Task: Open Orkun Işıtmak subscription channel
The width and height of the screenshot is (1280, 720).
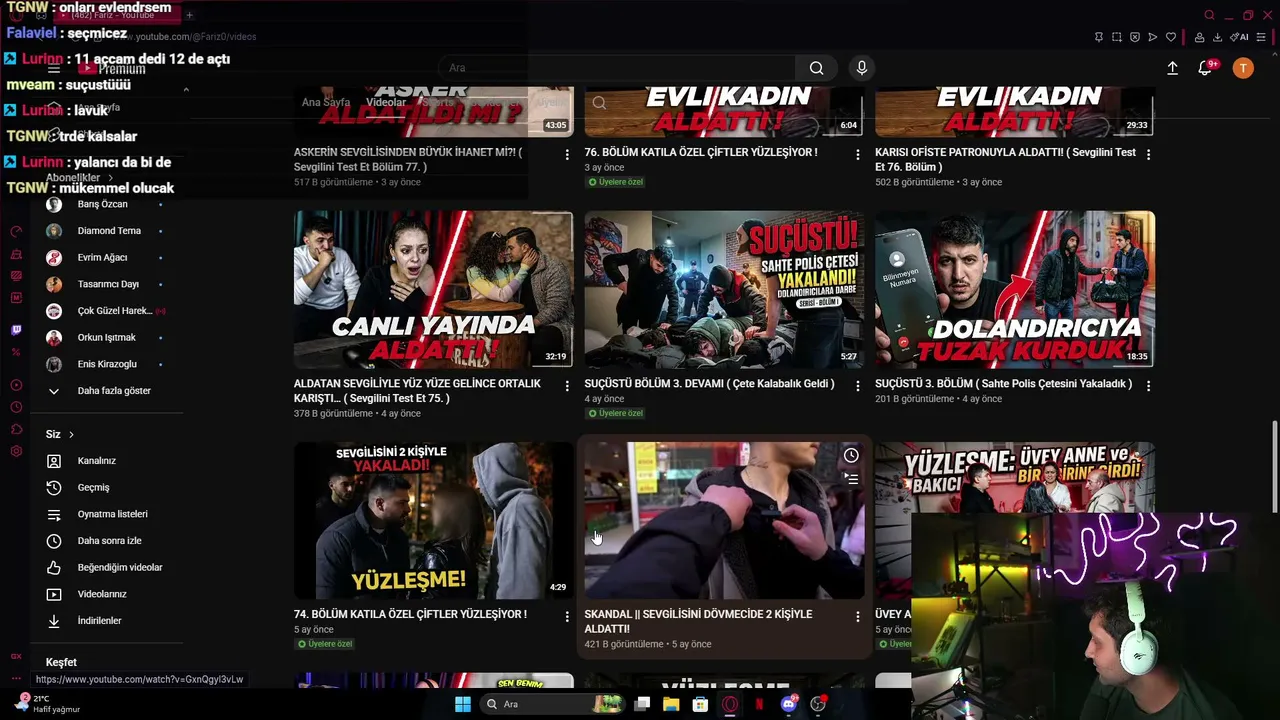Action: pos(107,338)
